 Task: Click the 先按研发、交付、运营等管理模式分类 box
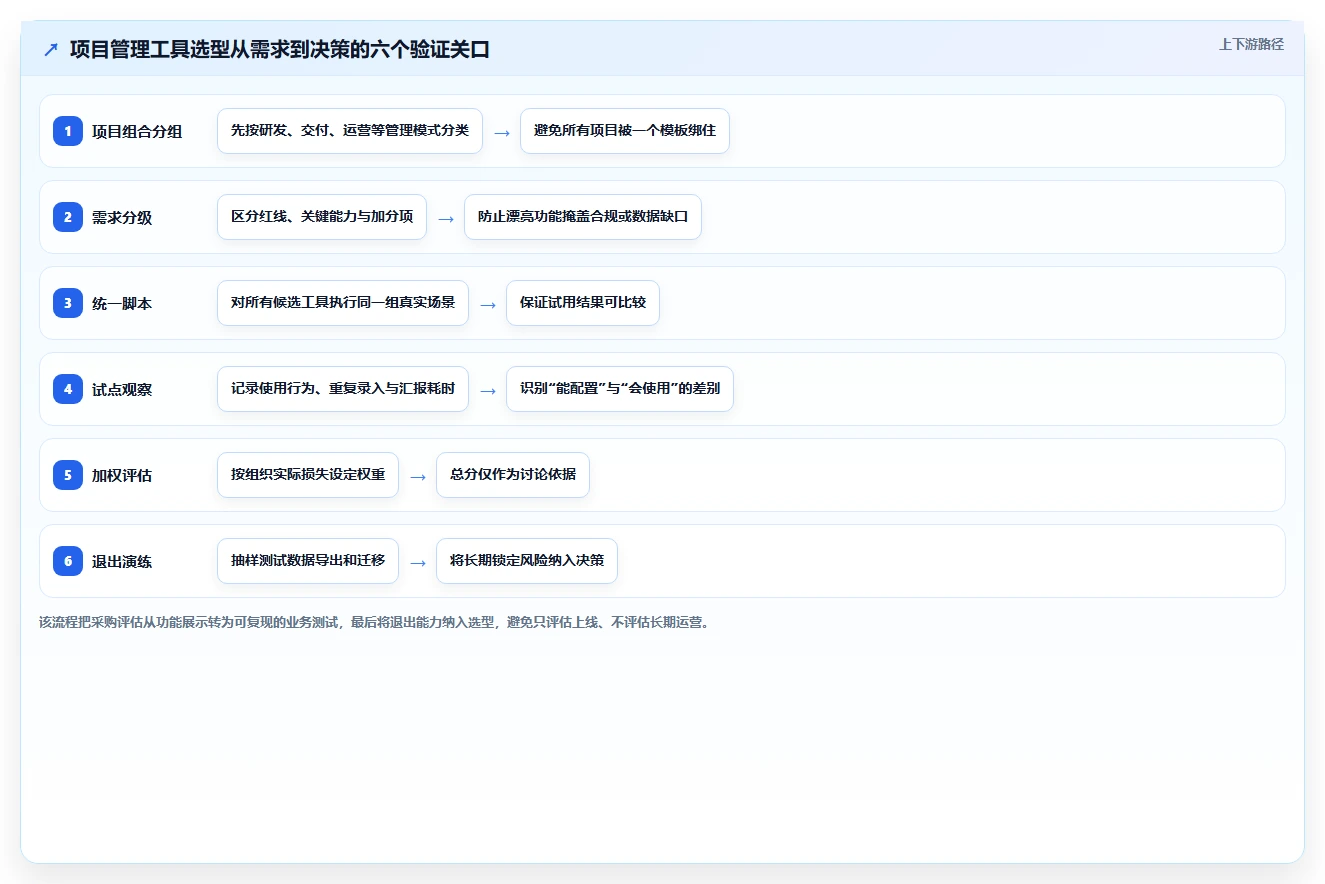[x=350, y=131]
